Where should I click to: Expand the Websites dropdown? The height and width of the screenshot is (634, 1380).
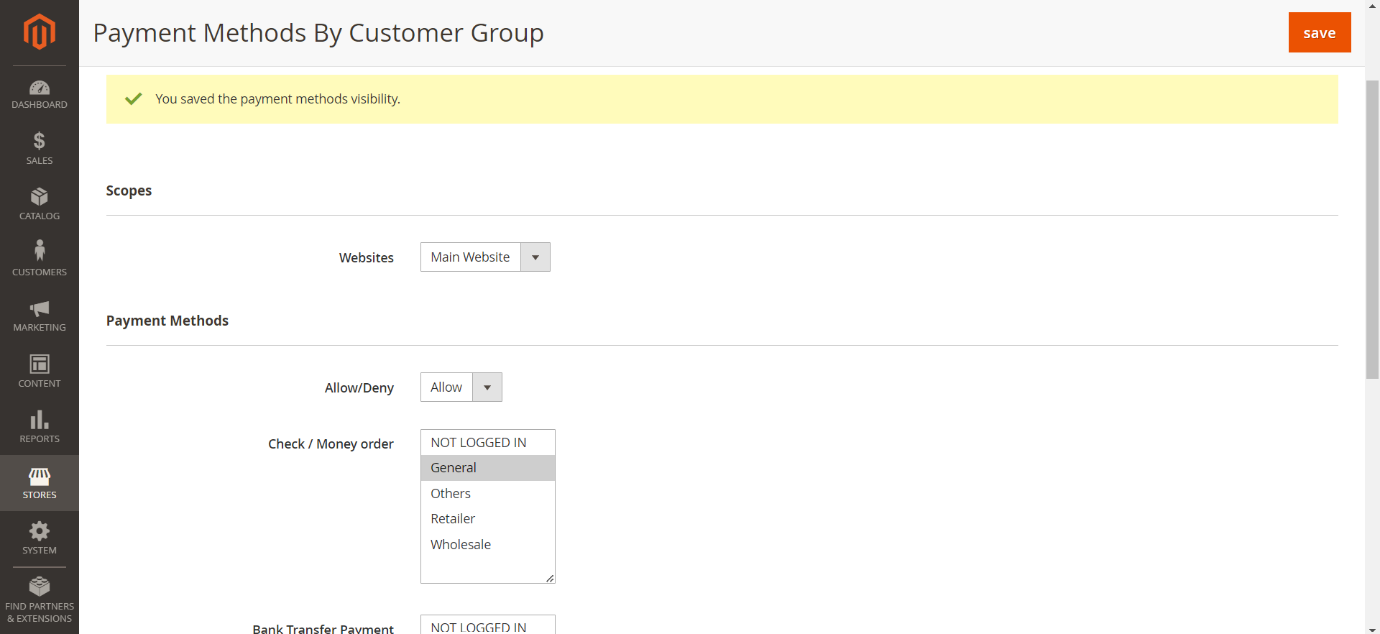485,257
